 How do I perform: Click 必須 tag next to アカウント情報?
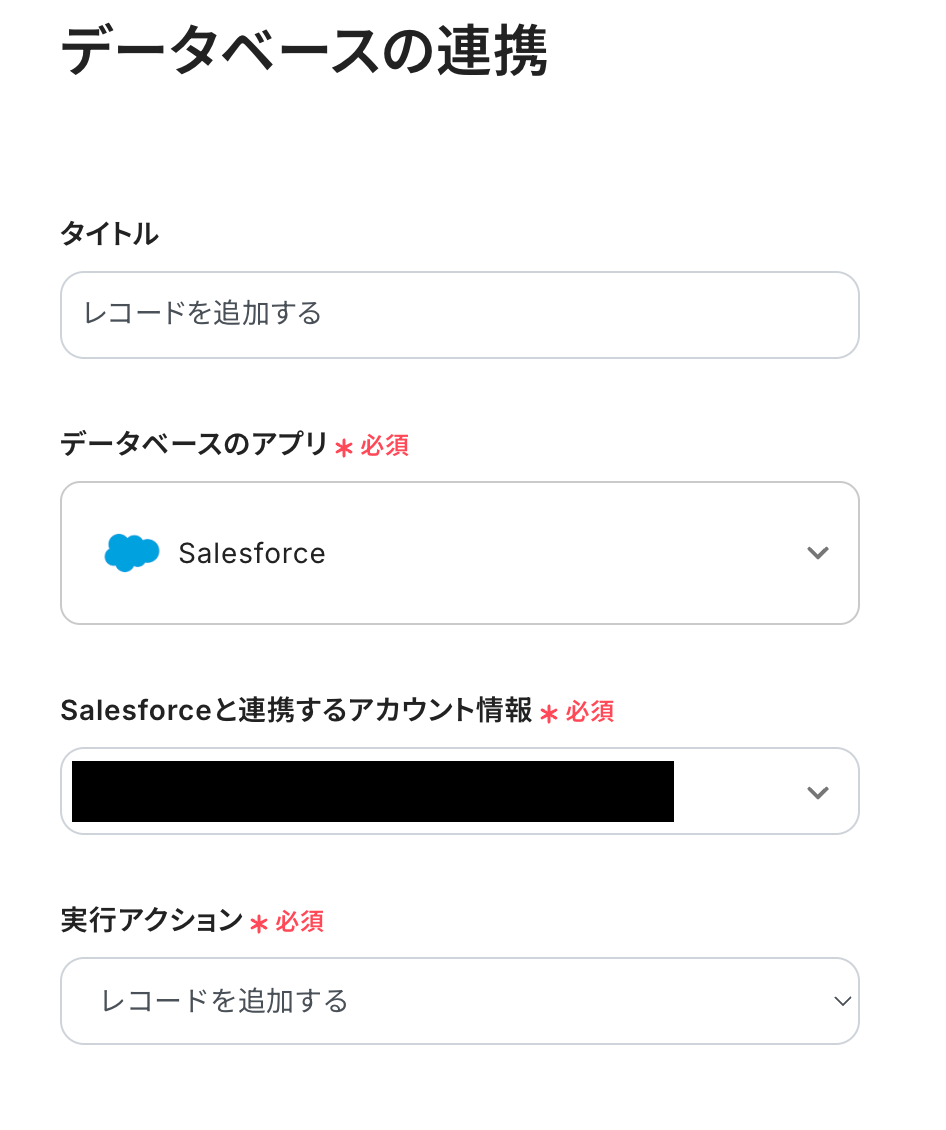(x=590, y=712)
